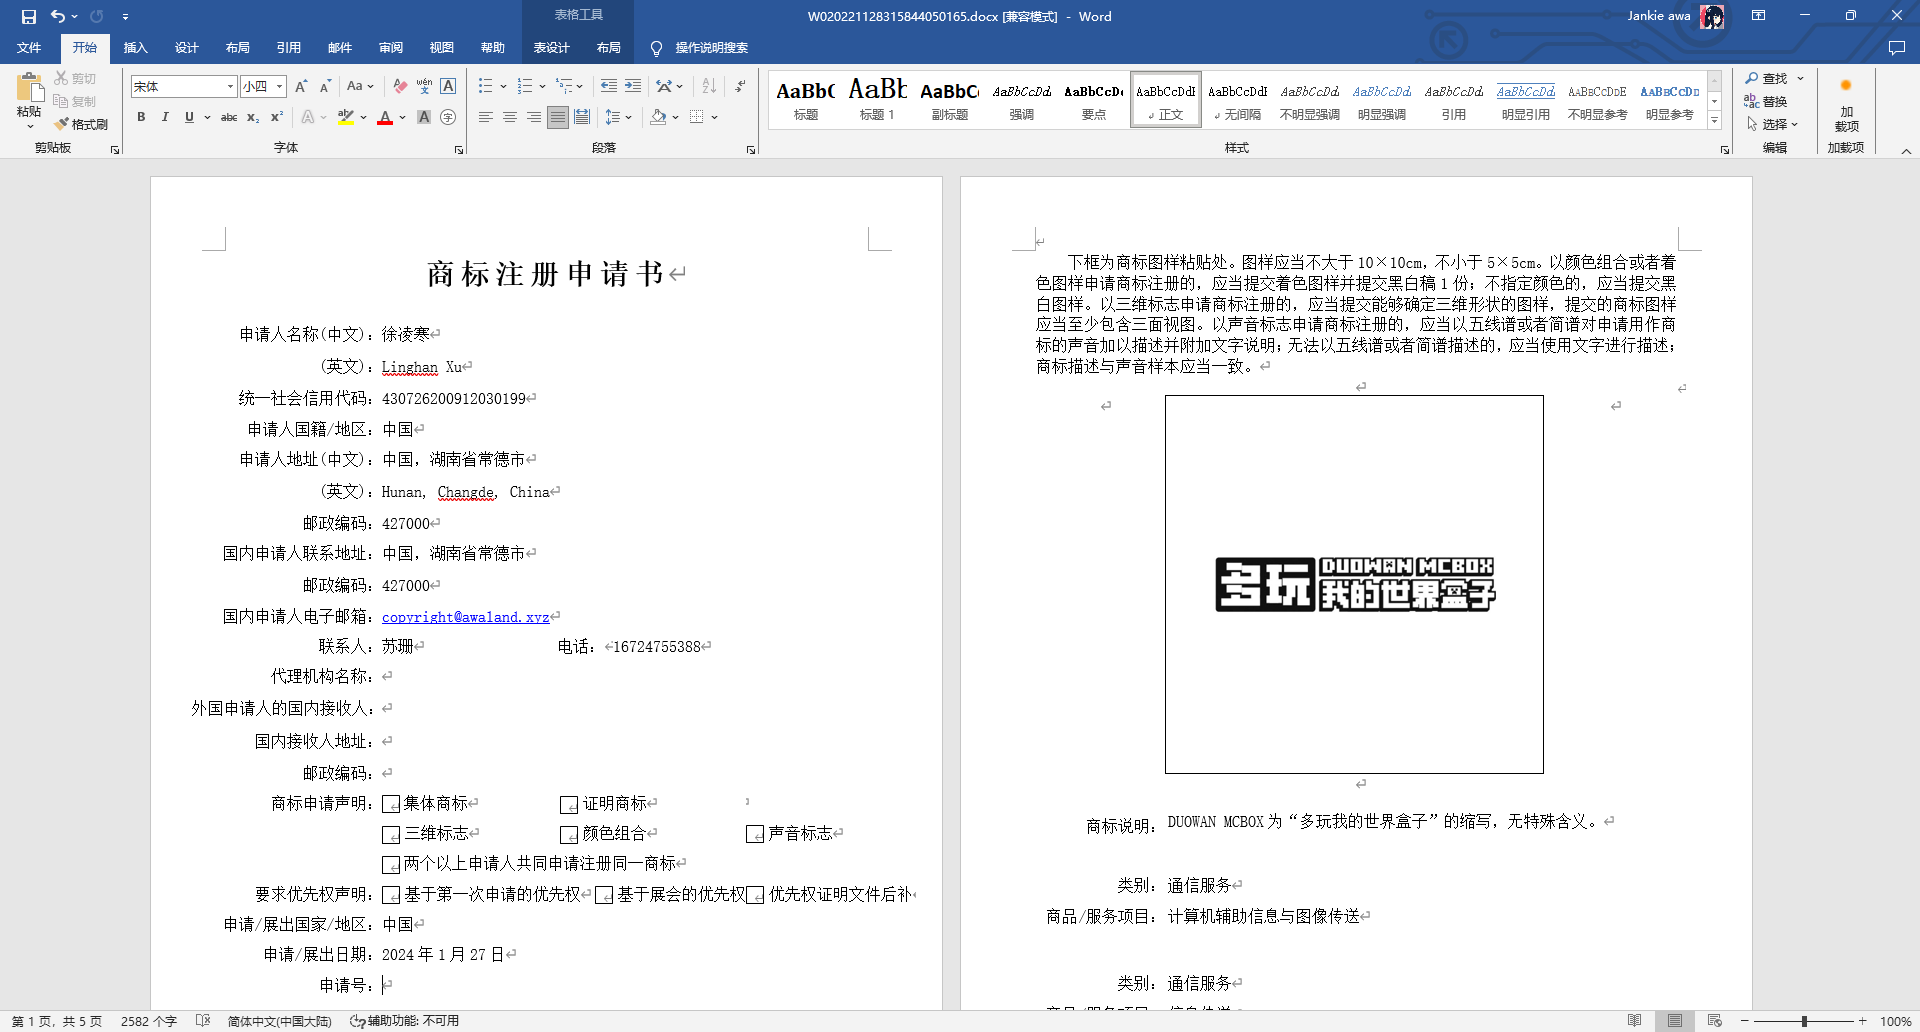Click the Get Add-ins icon

[1846, 105]
